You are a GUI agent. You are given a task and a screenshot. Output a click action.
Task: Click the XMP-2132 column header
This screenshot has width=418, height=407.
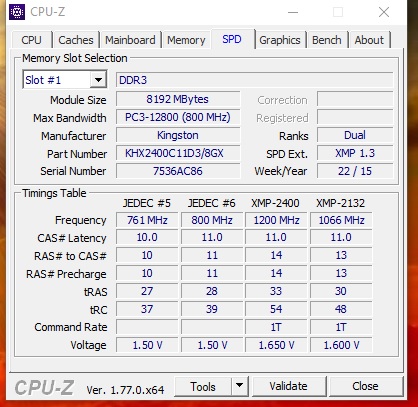pyautogui.click(x=341, y=203)
